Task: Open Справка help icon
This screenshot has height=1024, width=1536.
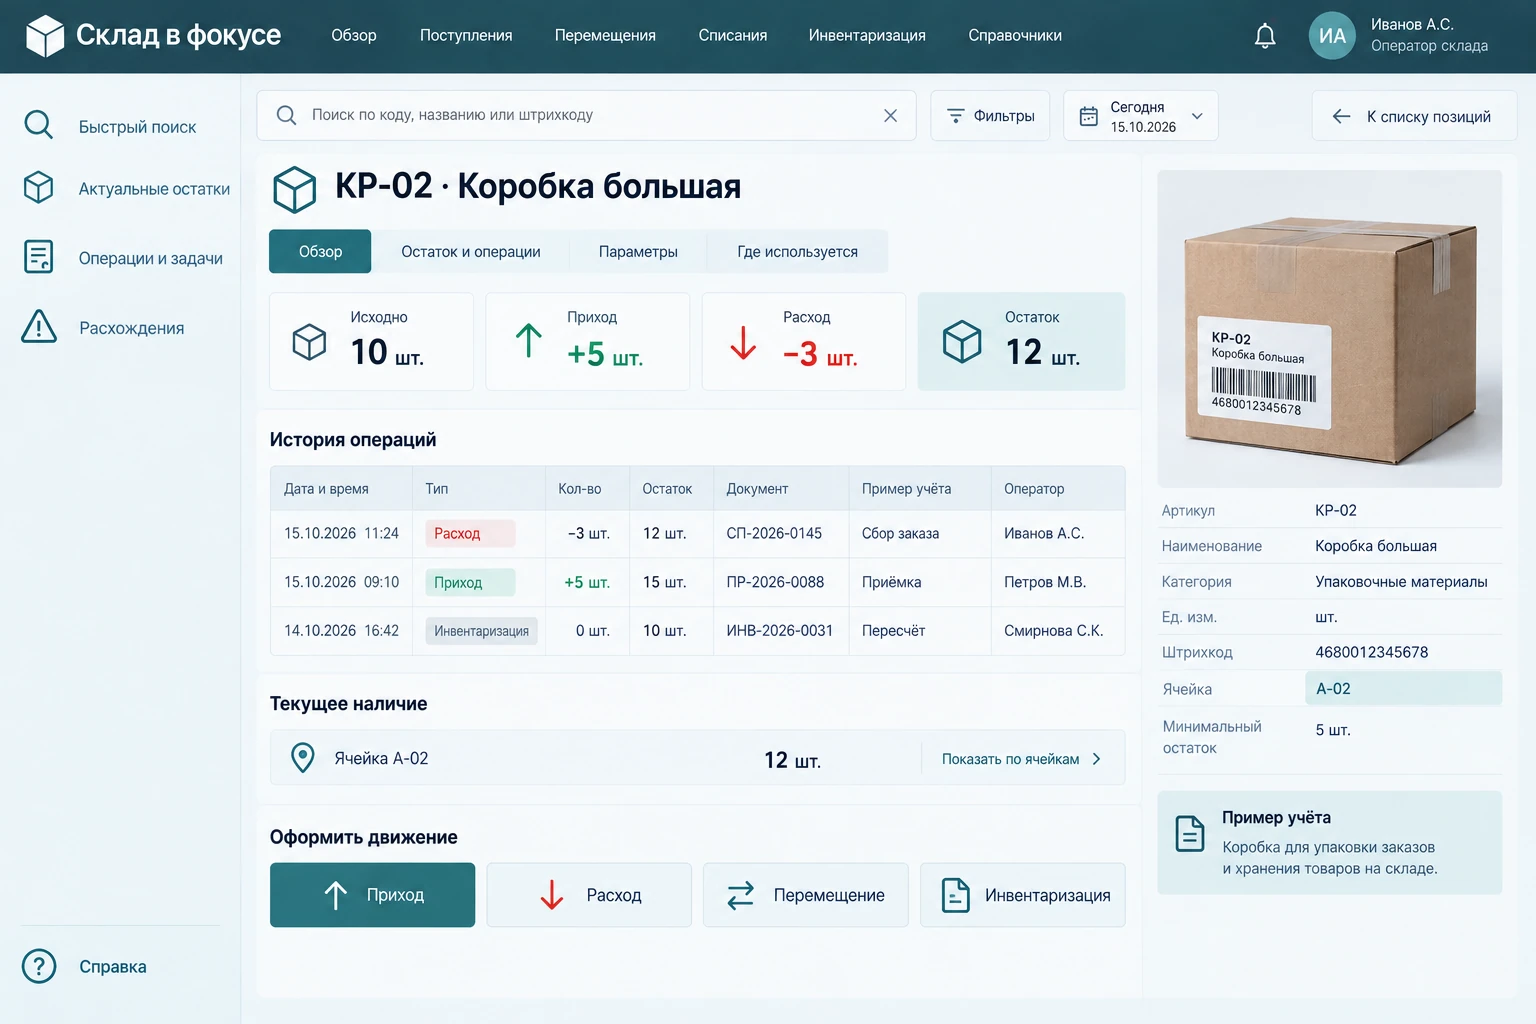Action: click(39, 966)
